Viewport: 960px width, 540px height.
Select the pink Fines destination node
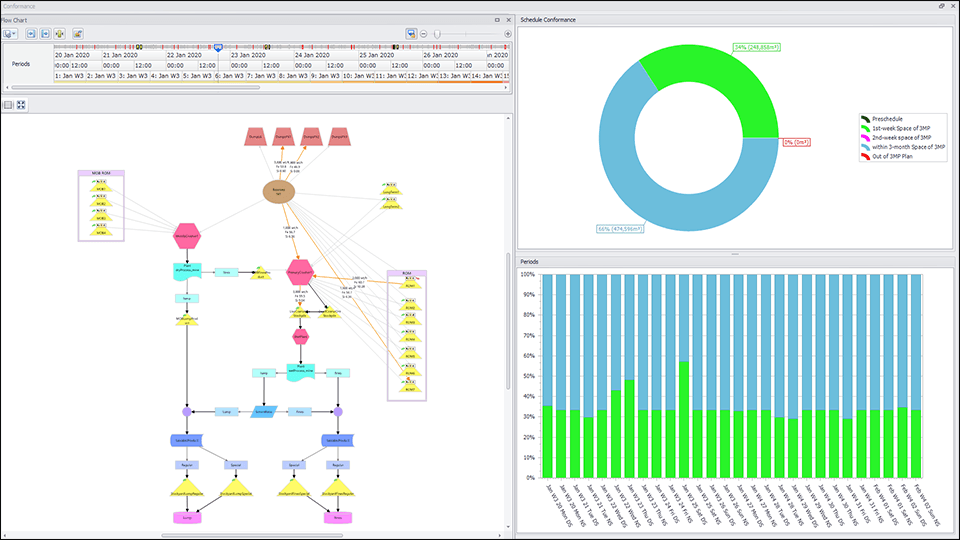[338, 518]
